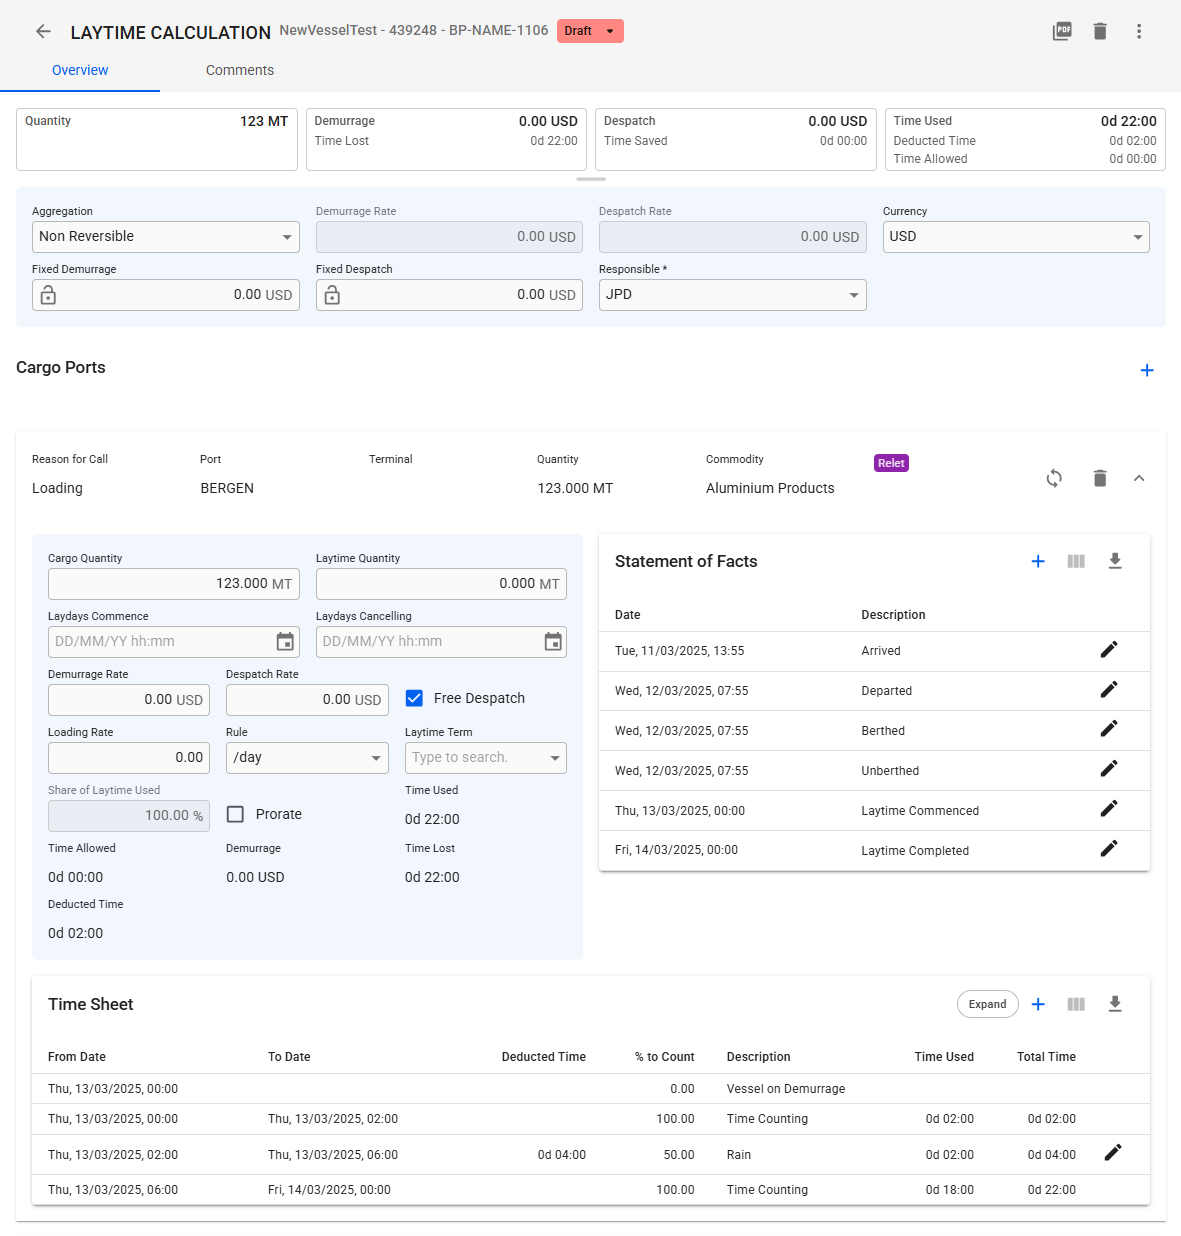Open the three-dot more options menu
This screenshot has height=1236, width=1181.
(x=1138, y=32)
